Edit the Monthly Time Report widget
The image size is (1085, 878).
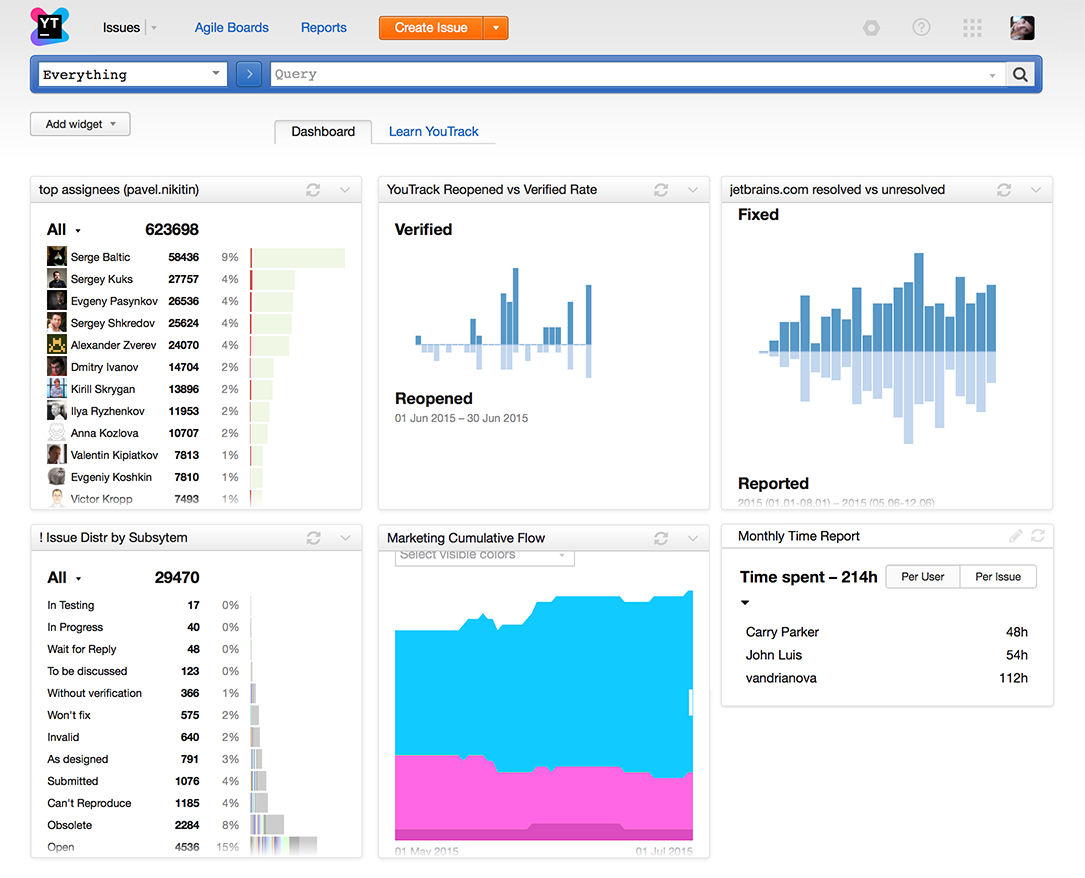1015,536
